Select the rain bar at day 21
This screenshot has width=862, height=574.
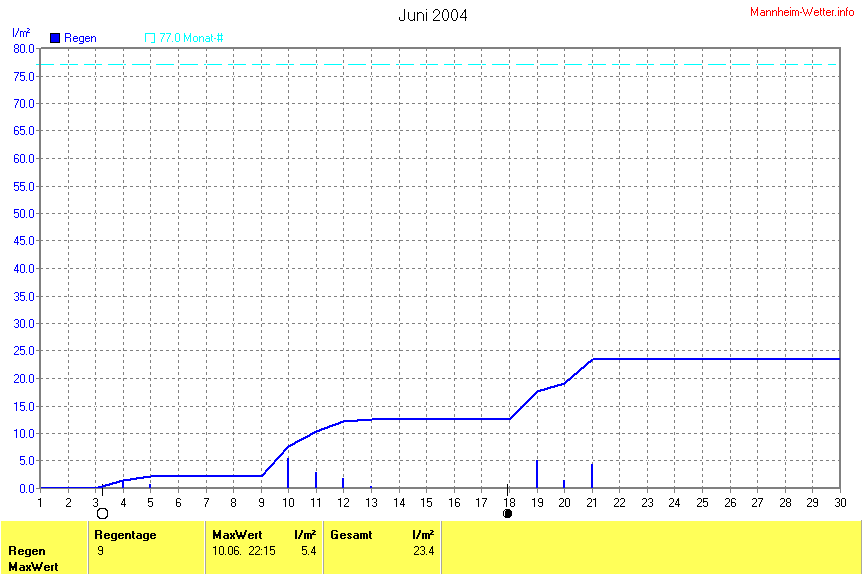click(592, 476)
